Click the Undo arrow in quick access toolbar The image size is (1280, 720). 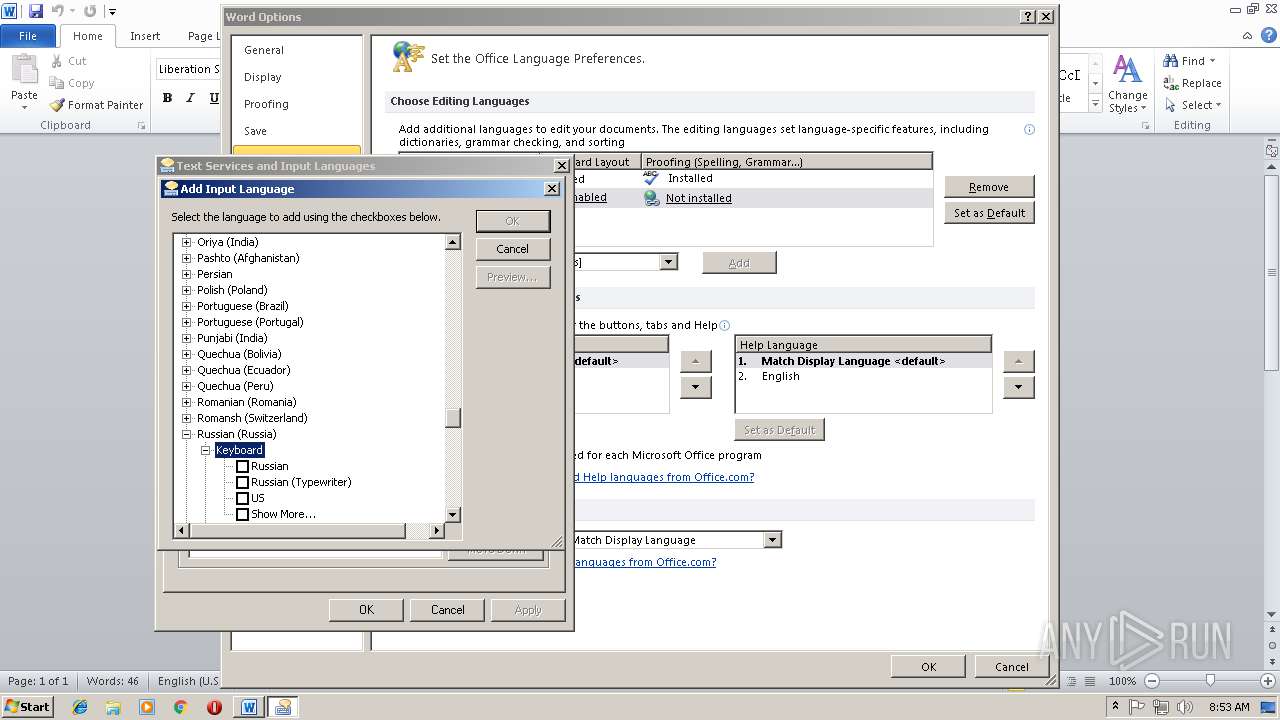pos(58,11)
